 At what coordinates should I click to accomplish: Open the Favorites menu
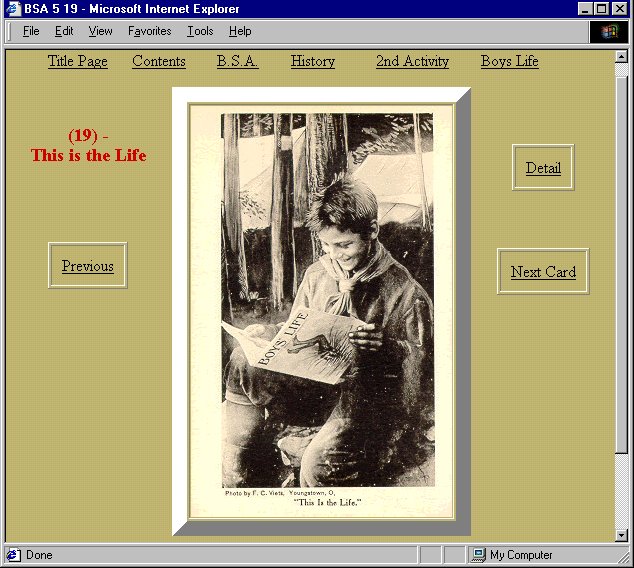click(150, 31)
